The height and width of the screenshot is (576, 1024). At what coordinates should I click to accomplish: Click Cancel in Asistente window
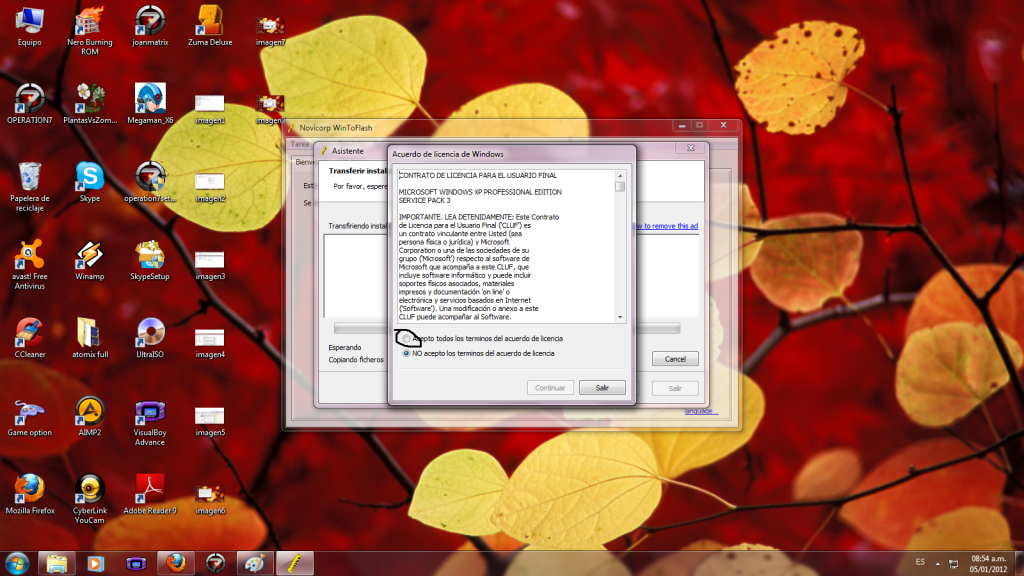coord(675,359)
